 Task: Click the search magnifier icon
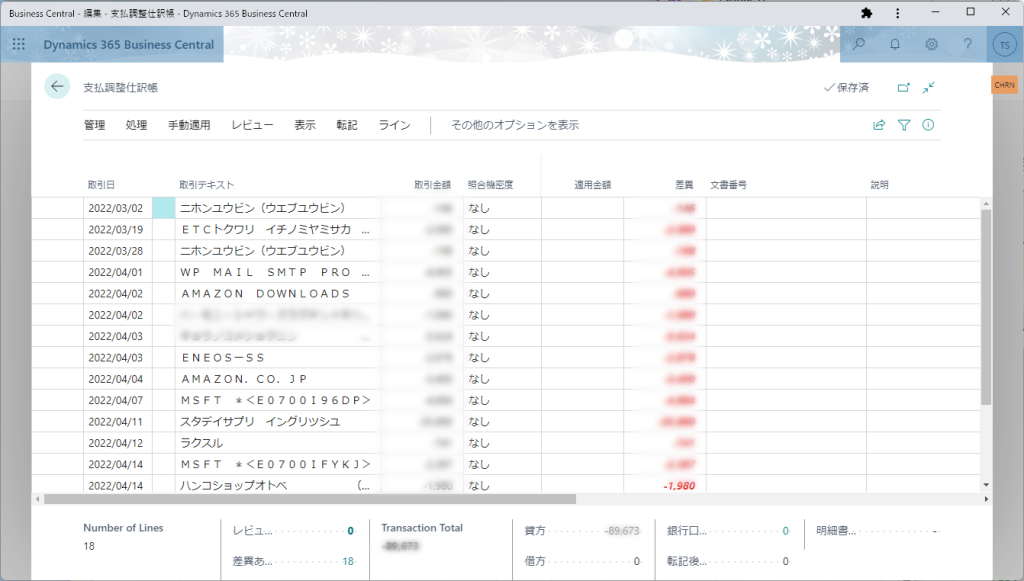[859, 44]
